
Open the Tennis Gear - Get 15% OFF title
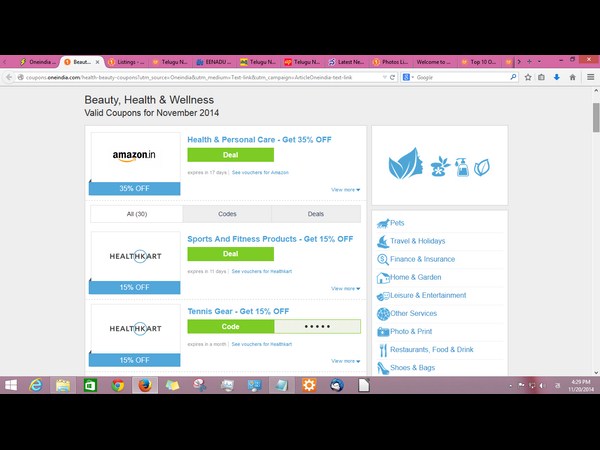tap(238, 311)
